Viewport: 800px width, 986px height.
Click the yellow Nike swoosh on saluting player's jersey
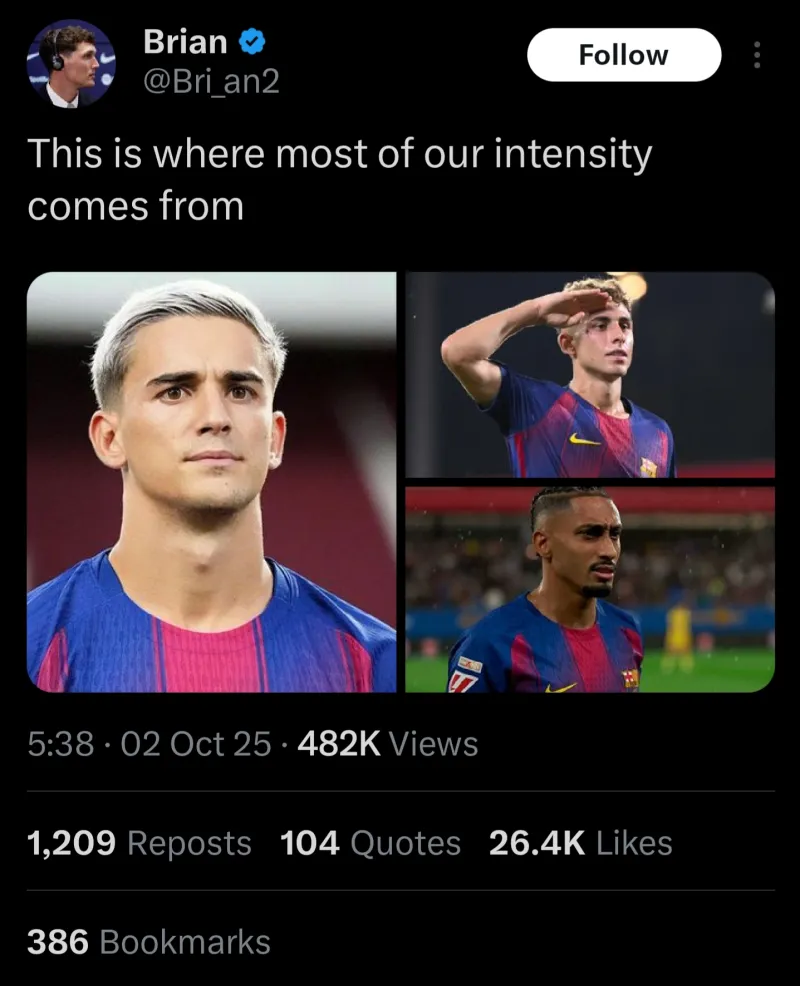(x=584, y=439)
